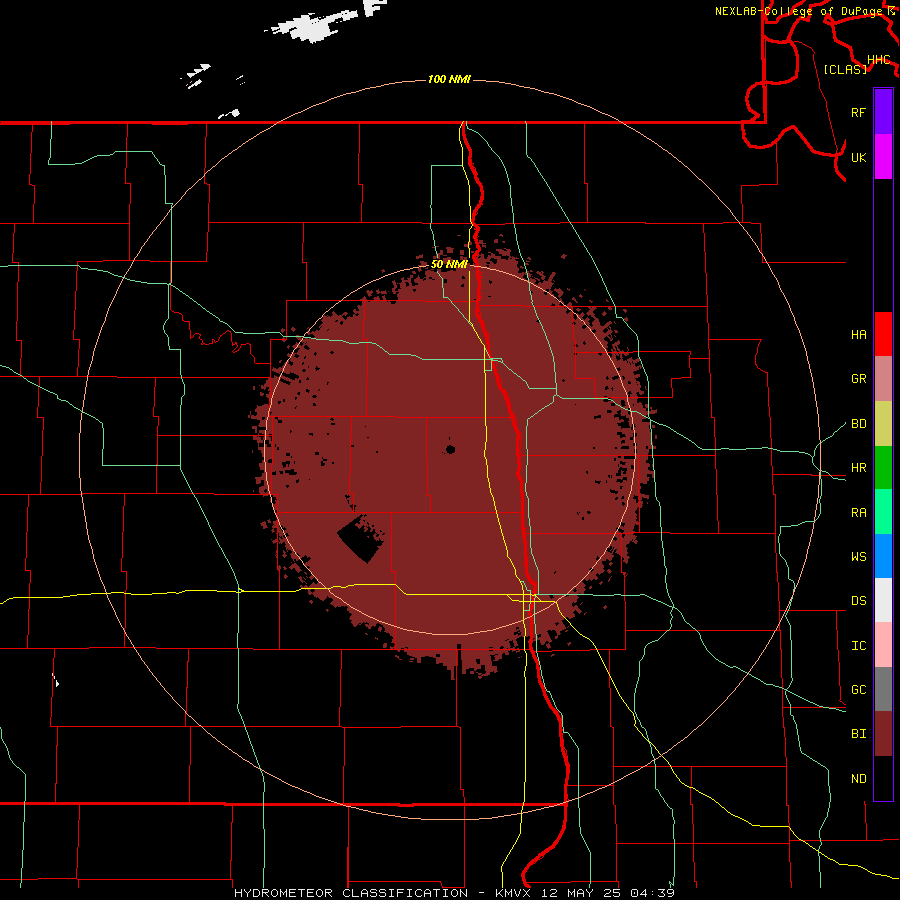The height and width of the screenshot is (900, 900).
Task: Click the GC gray legend swatch
Action: (883, 689)
